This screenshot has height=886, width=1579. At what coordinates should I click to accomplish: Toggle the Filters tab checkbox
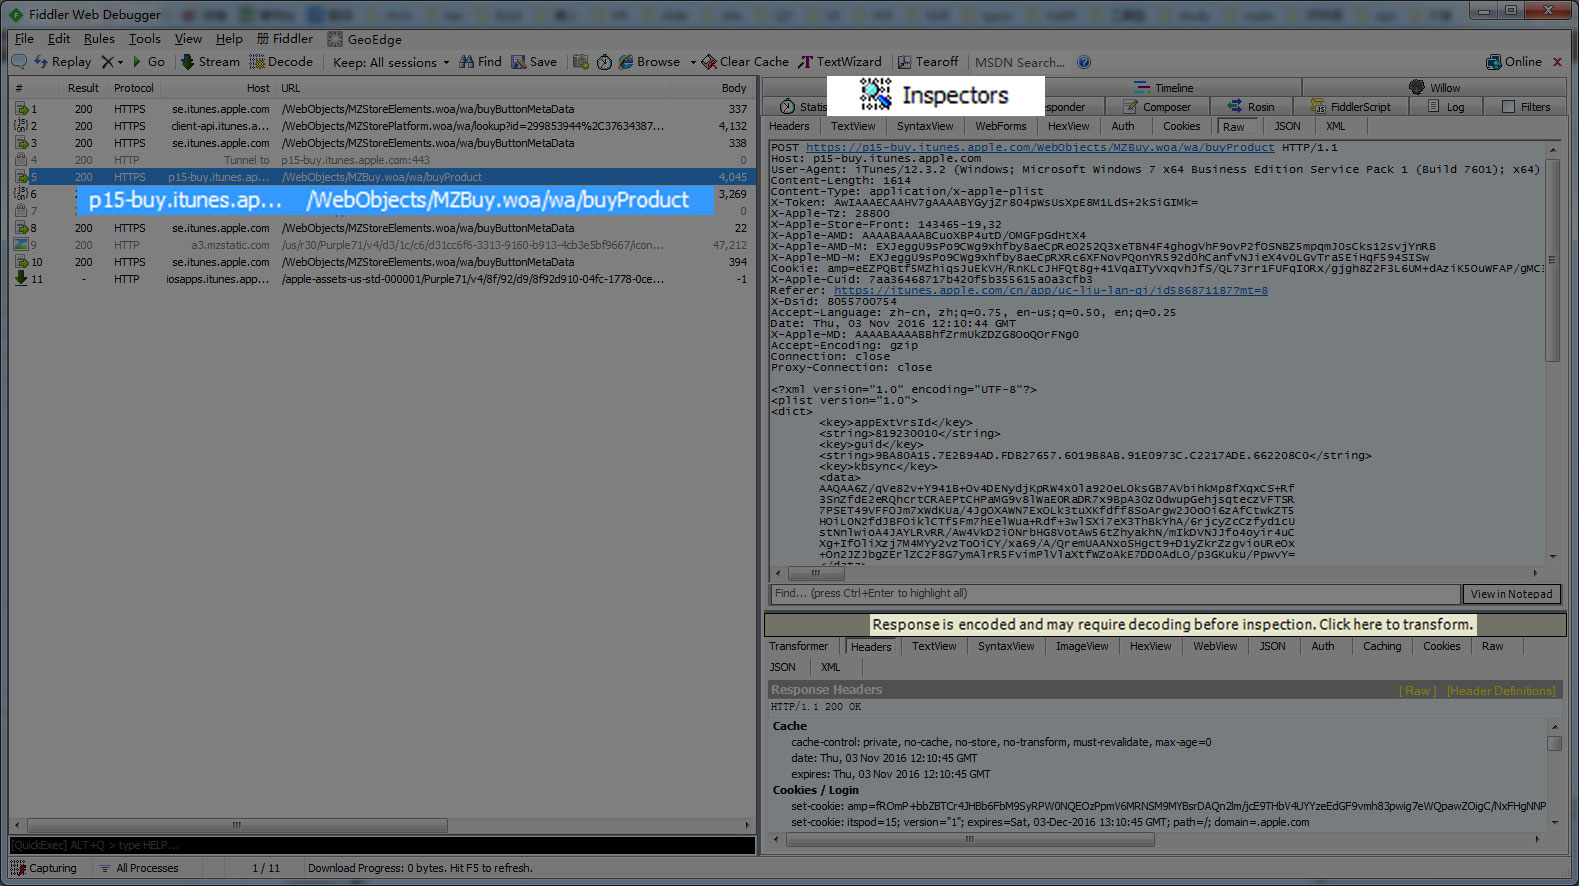click(1509, 107)
